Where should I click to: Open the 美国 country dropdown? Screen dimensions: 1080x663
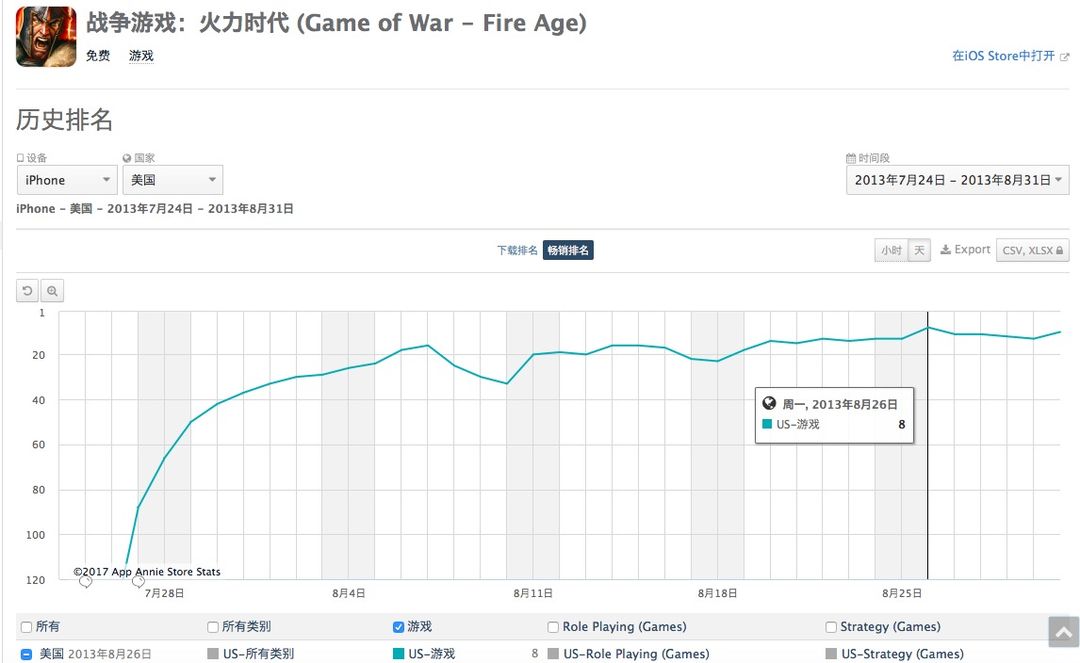173,180
